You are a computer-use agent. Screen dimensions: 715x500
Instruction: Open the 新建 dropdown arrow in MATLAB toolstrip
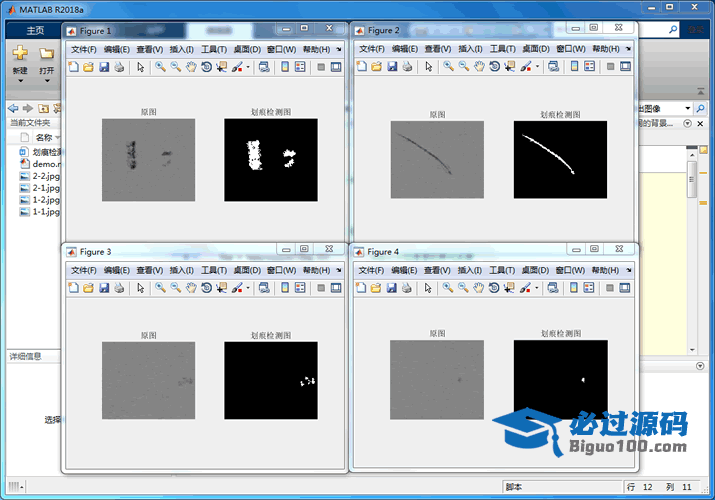pos(20,81)
